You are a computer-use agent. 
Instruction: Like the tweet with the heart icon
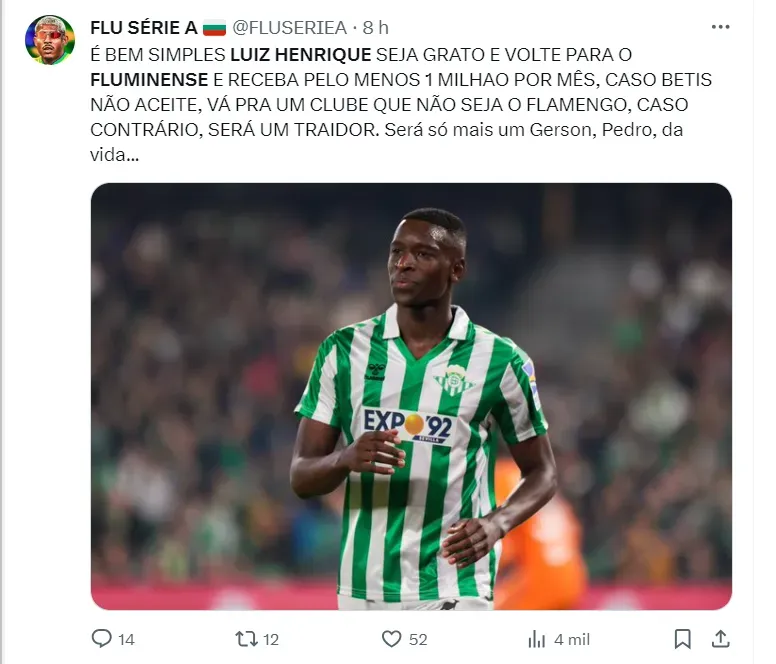(x=391, y=639)
